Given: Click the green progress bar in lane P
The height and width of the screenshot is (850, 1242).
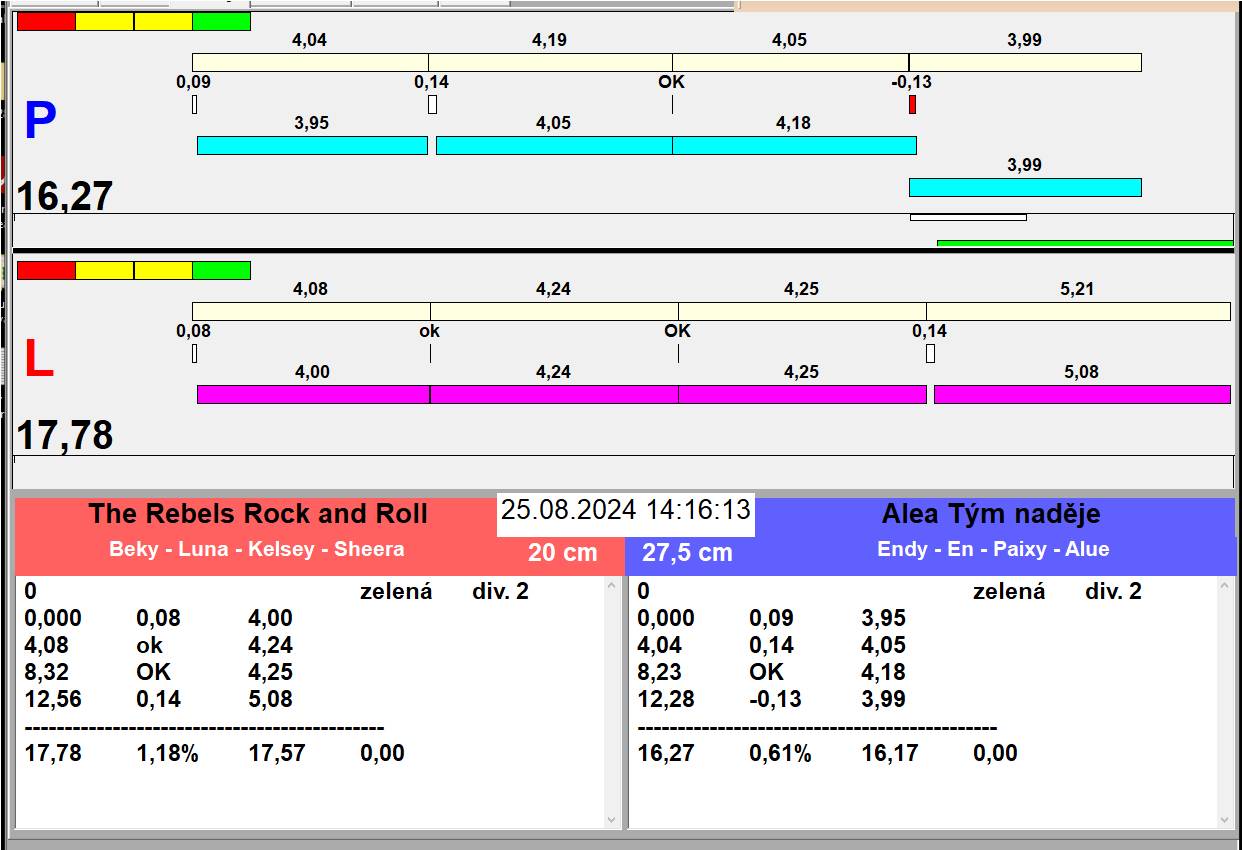Looking at the screenshot, I should (1084, 243).
